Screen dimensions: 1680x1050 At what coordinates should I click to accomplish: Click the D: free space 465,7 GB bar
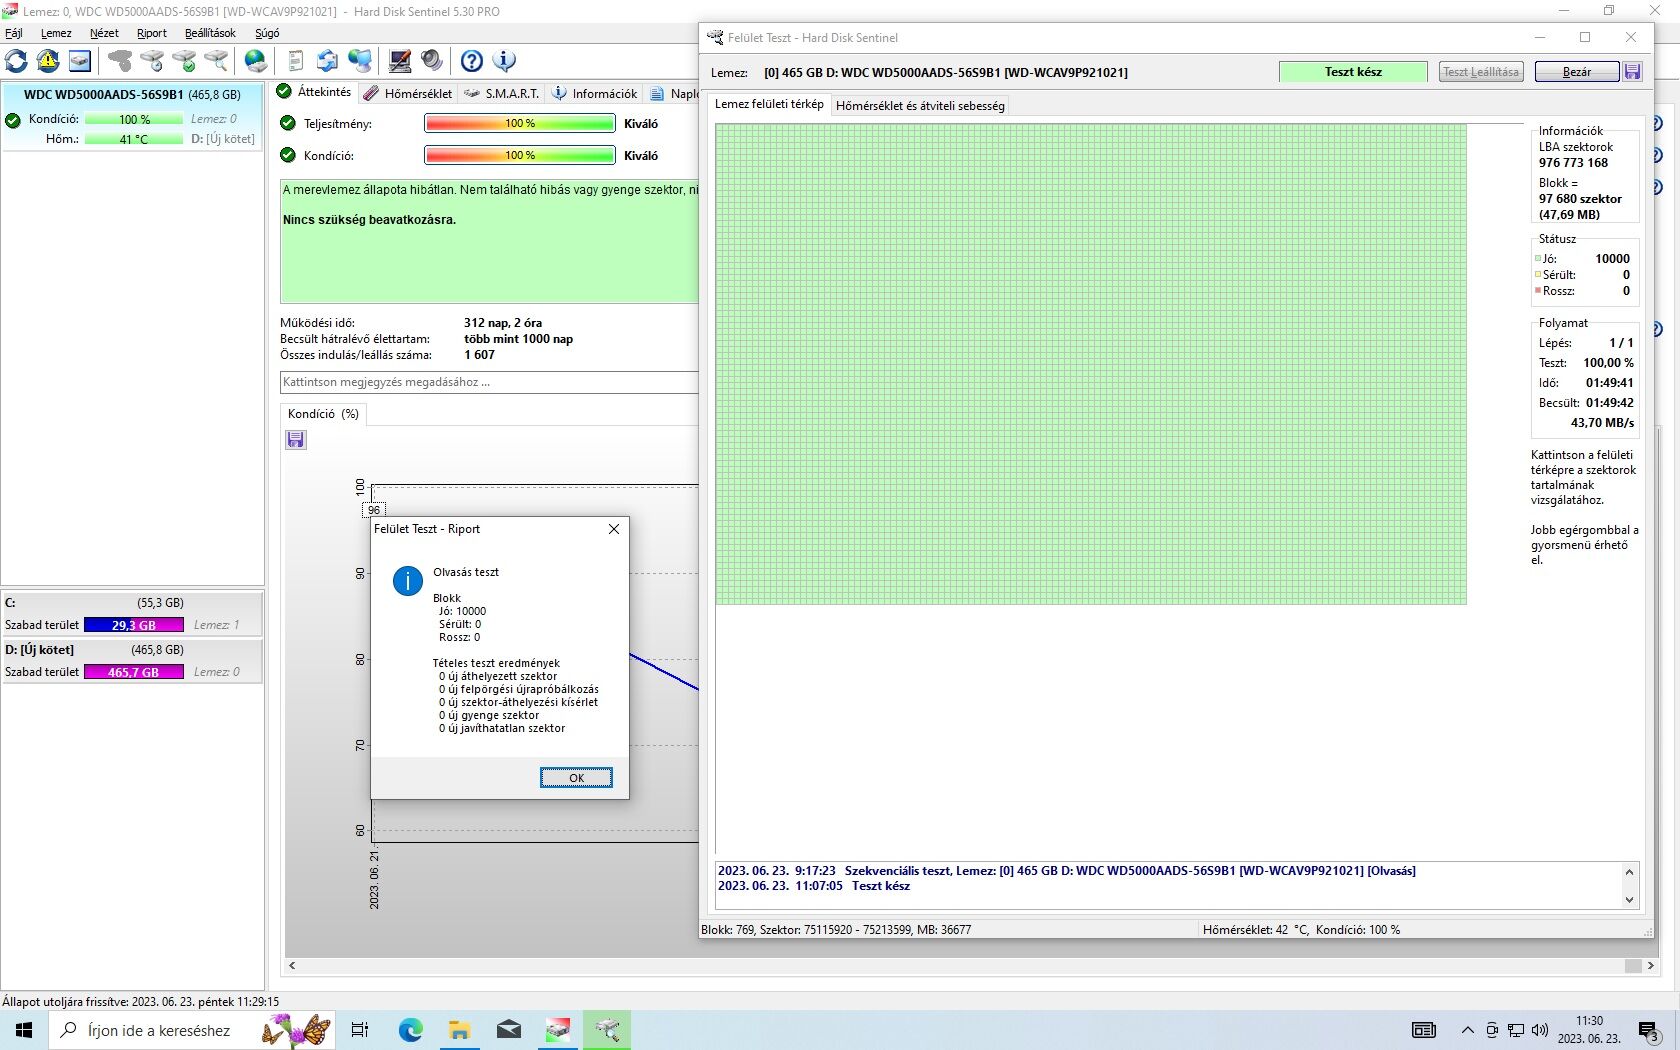[134, 672]
